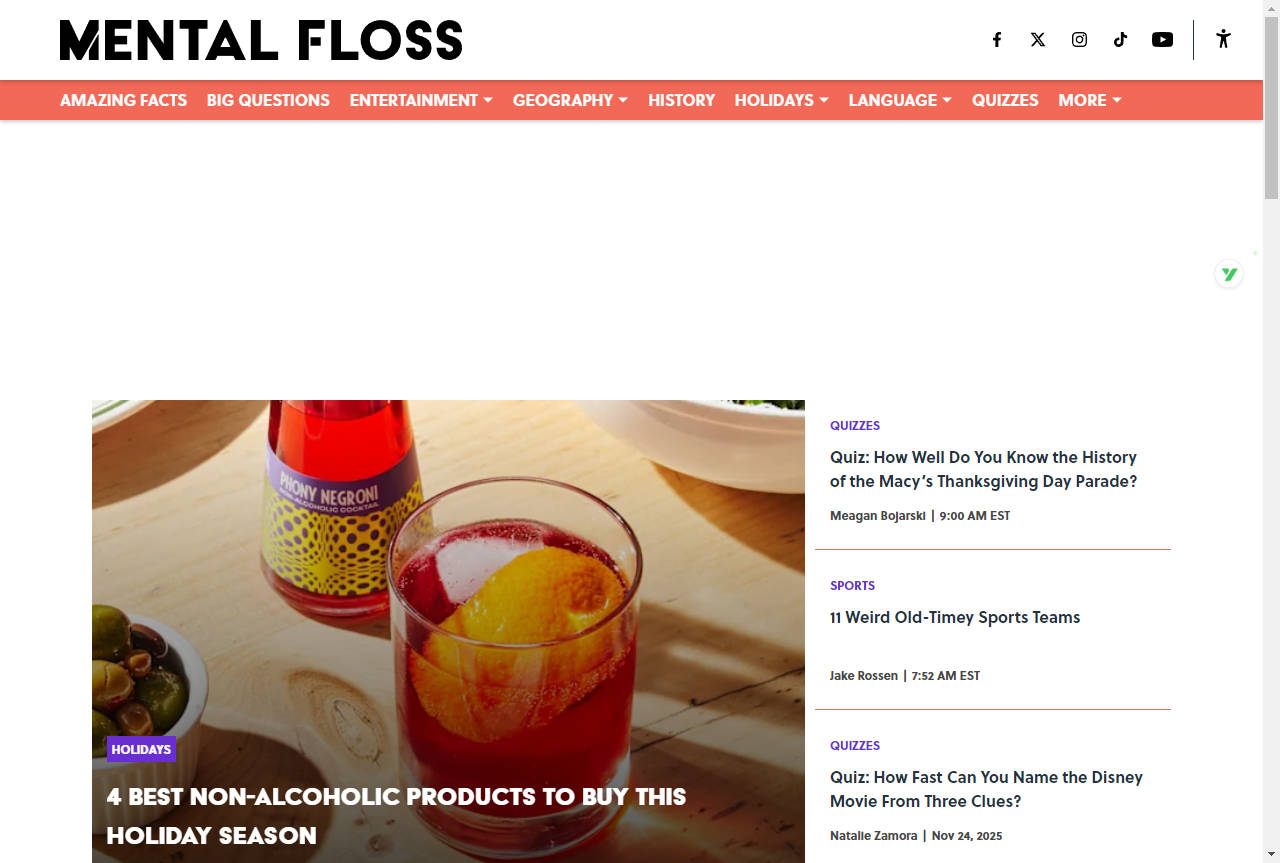Viewport: 1280px width, 863px height.
Task: Expand the More menu
Action: tap(1090, 100)
